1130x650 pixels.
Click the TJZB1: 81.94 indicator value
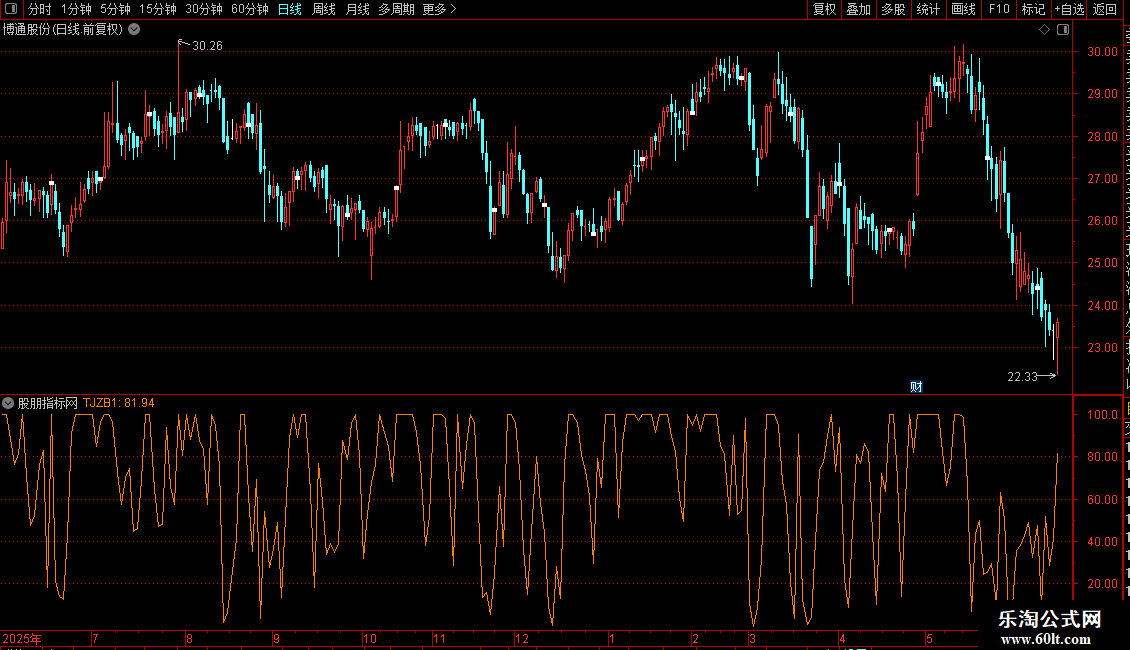119,403
